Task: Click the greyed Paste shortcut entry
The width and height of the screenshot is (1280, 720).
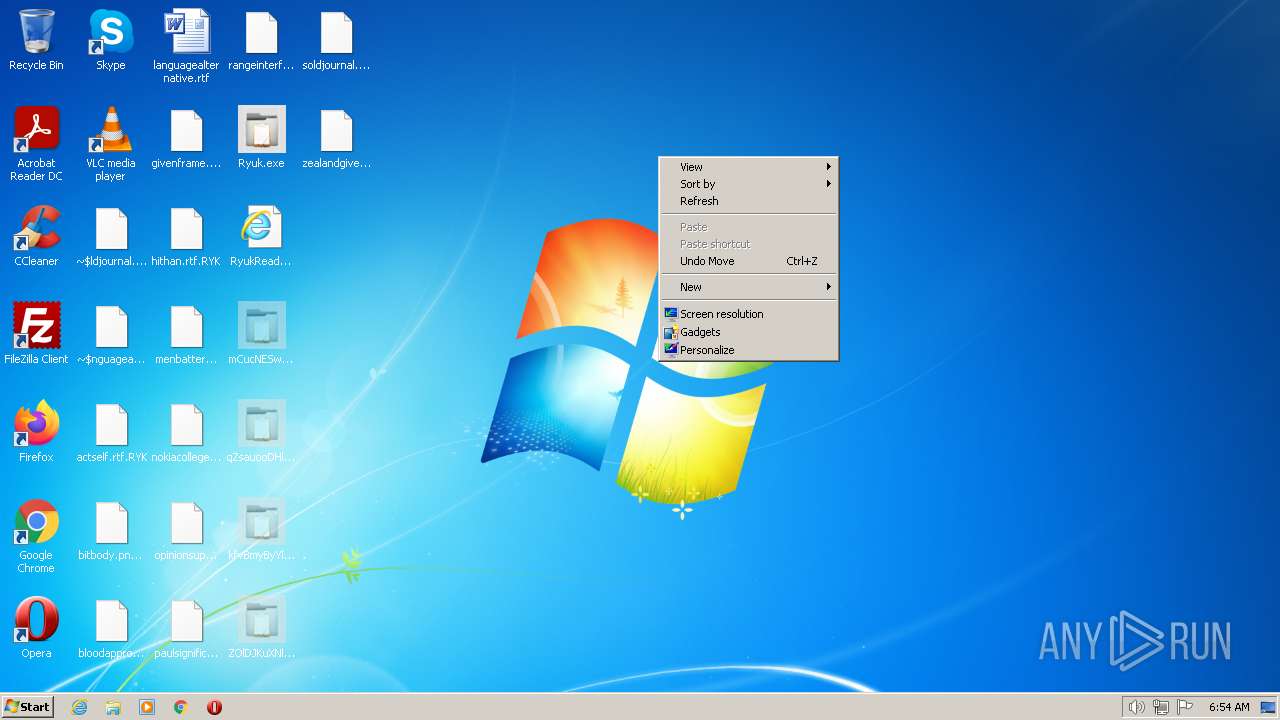Action: pos(748,244)
